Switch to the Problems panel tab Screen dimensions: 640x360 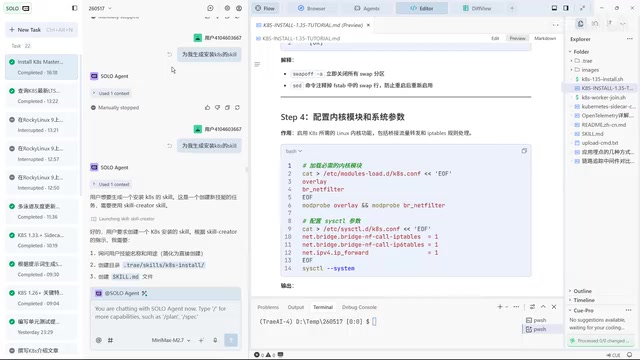click(268, 307)
